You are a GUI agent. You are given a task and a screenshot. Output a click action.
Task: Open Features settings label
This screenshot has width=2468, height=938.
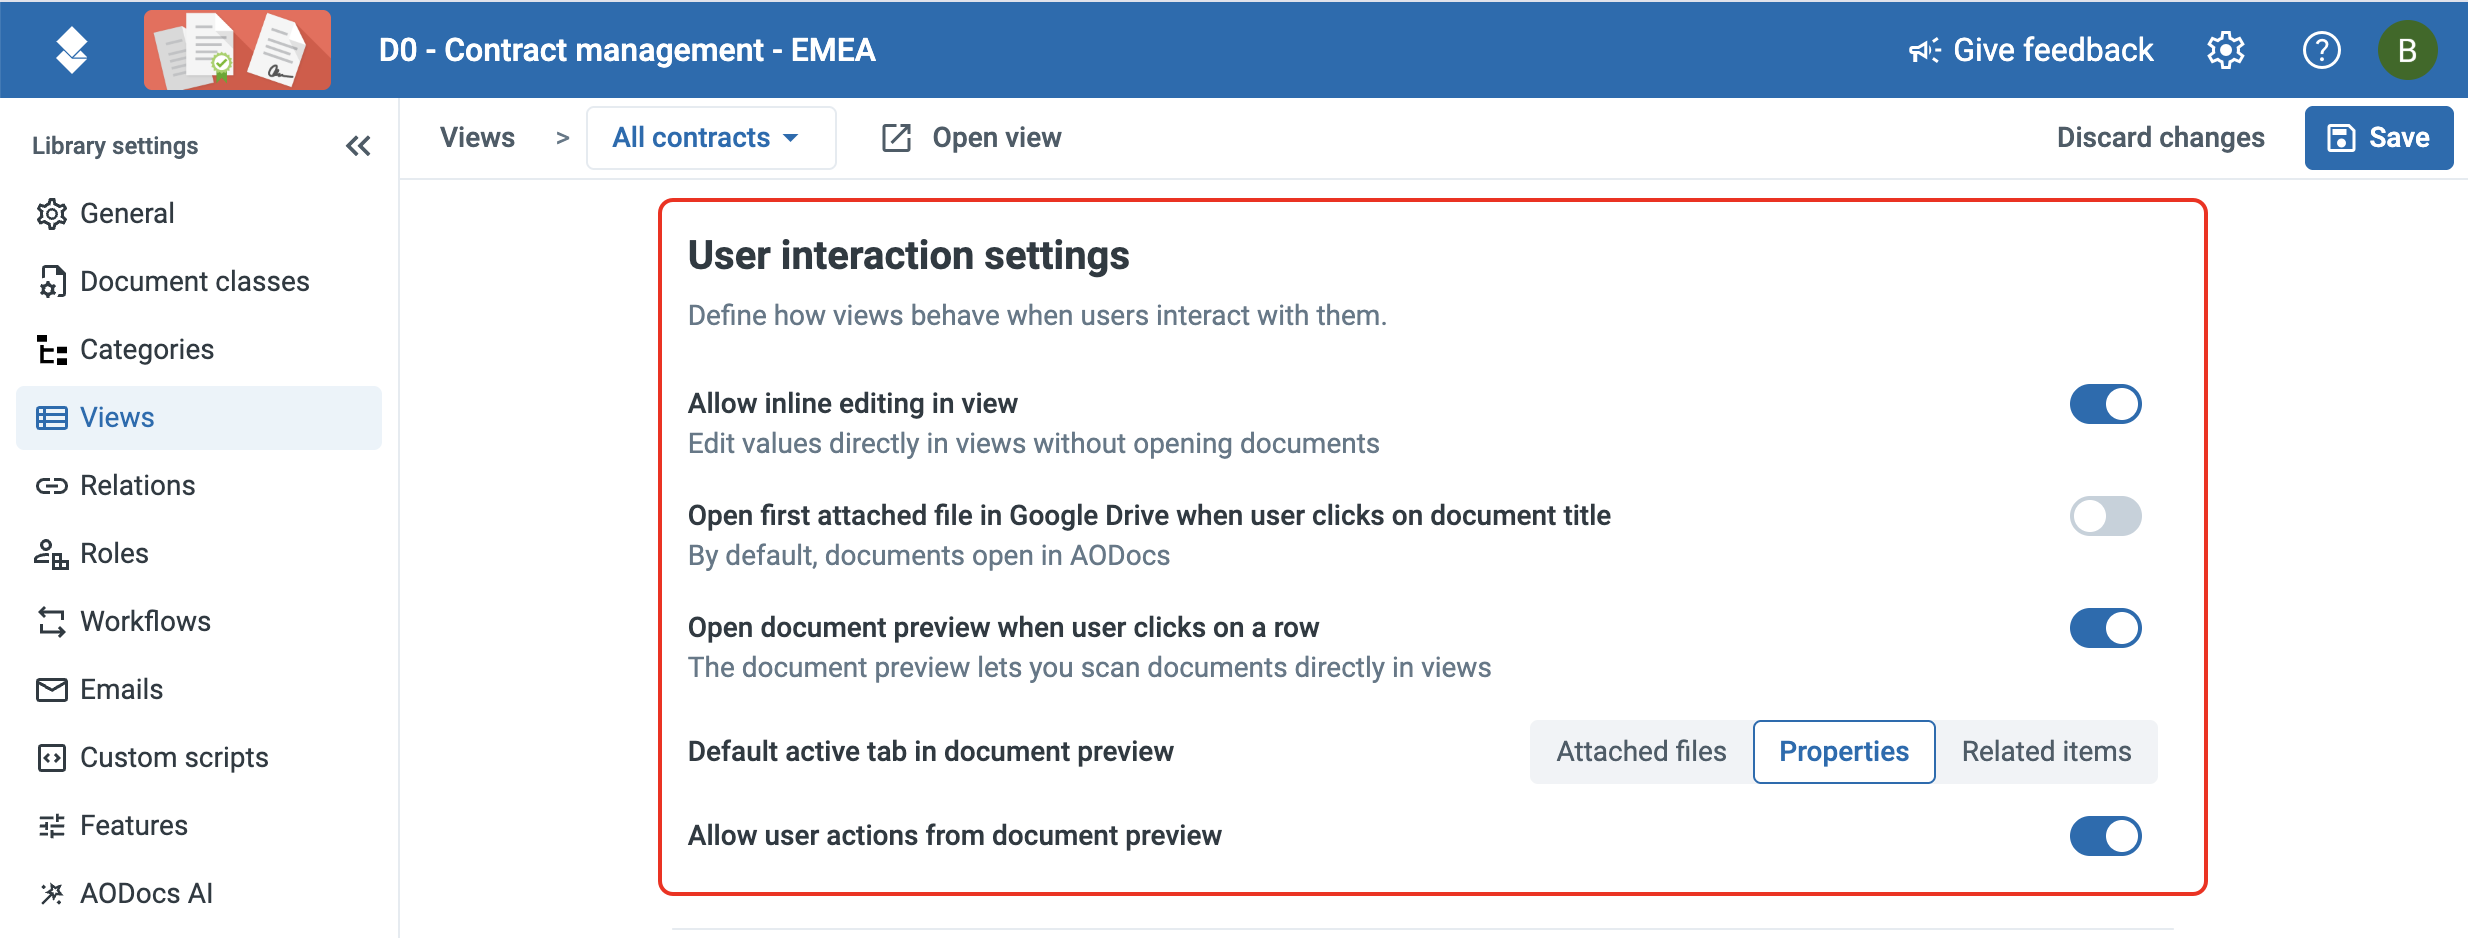(134, 826)
